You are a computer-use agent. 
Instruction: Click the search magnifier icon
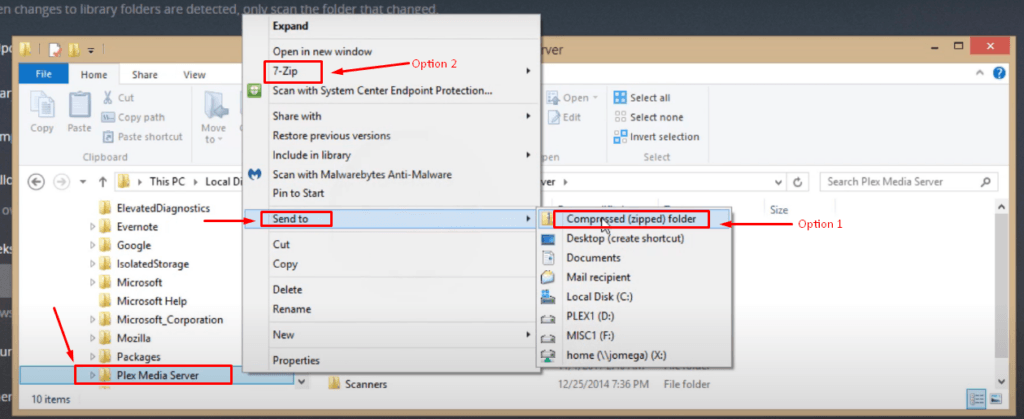pos(985,182)
